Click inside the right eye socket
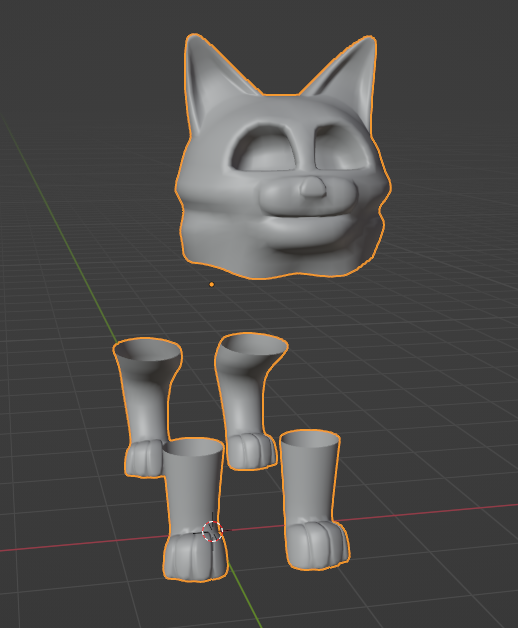 click(341, 149)
